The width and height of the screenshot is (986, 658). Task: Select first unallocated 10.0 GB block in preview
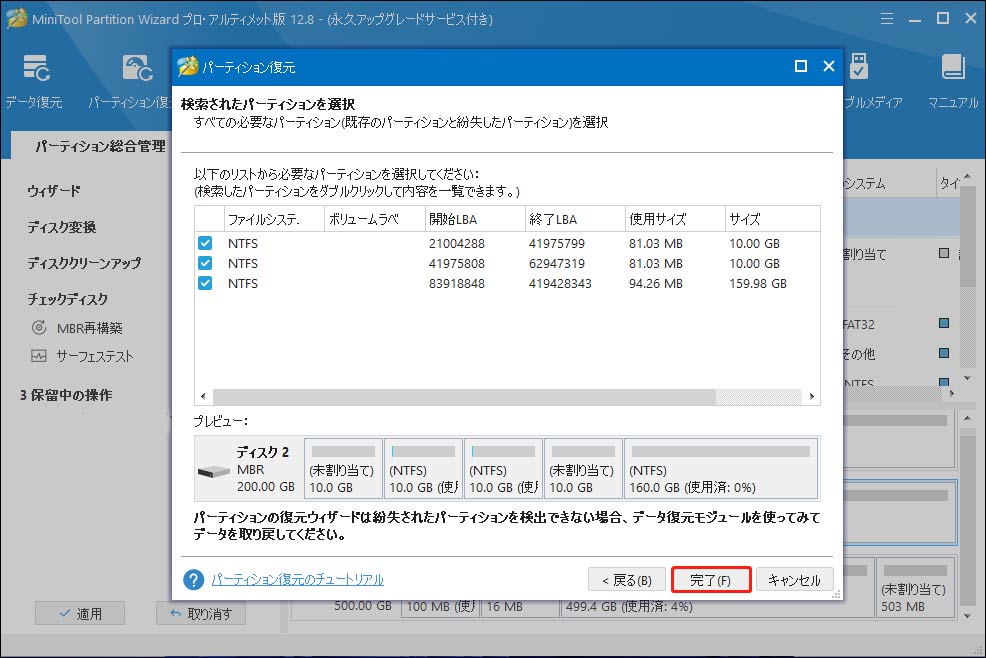[343, 469]
